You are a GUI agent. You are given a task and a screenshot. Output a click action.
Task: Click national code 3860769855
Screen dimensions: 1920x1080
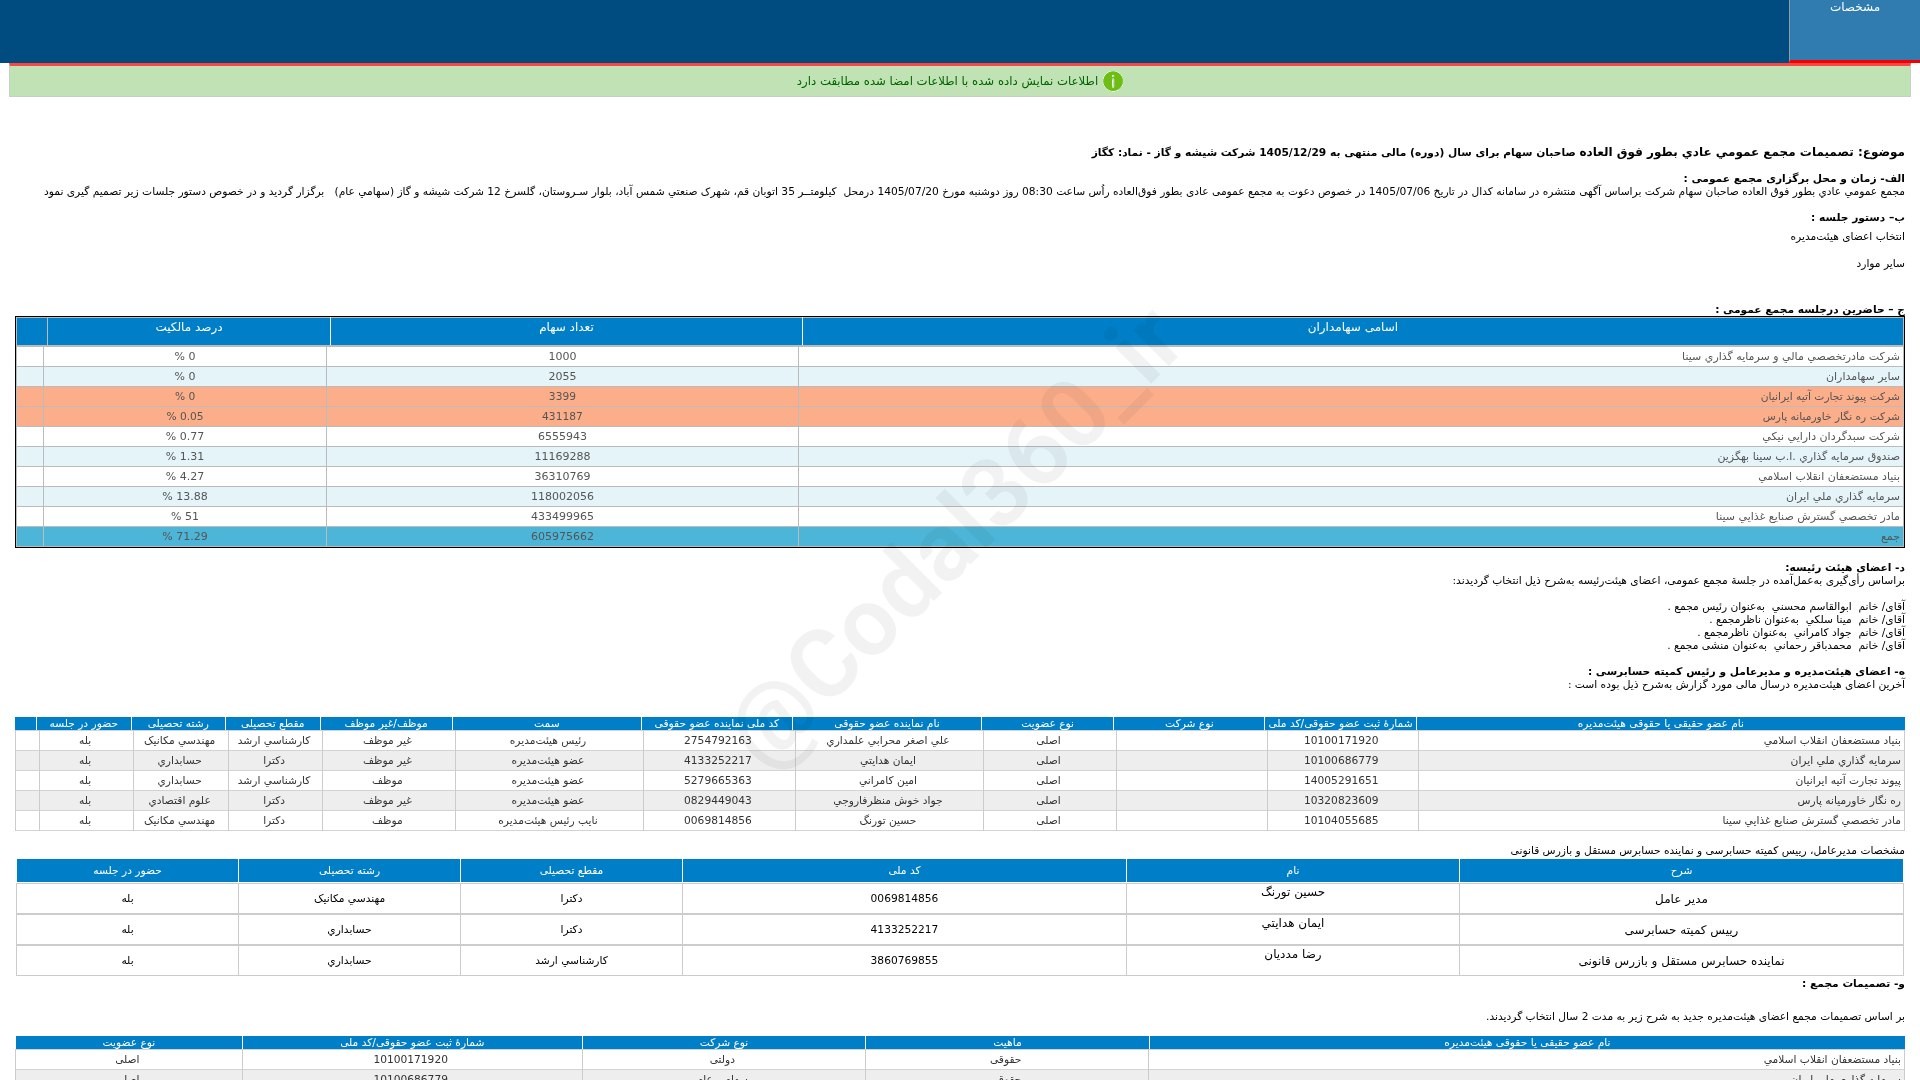(x=904, y=961)
